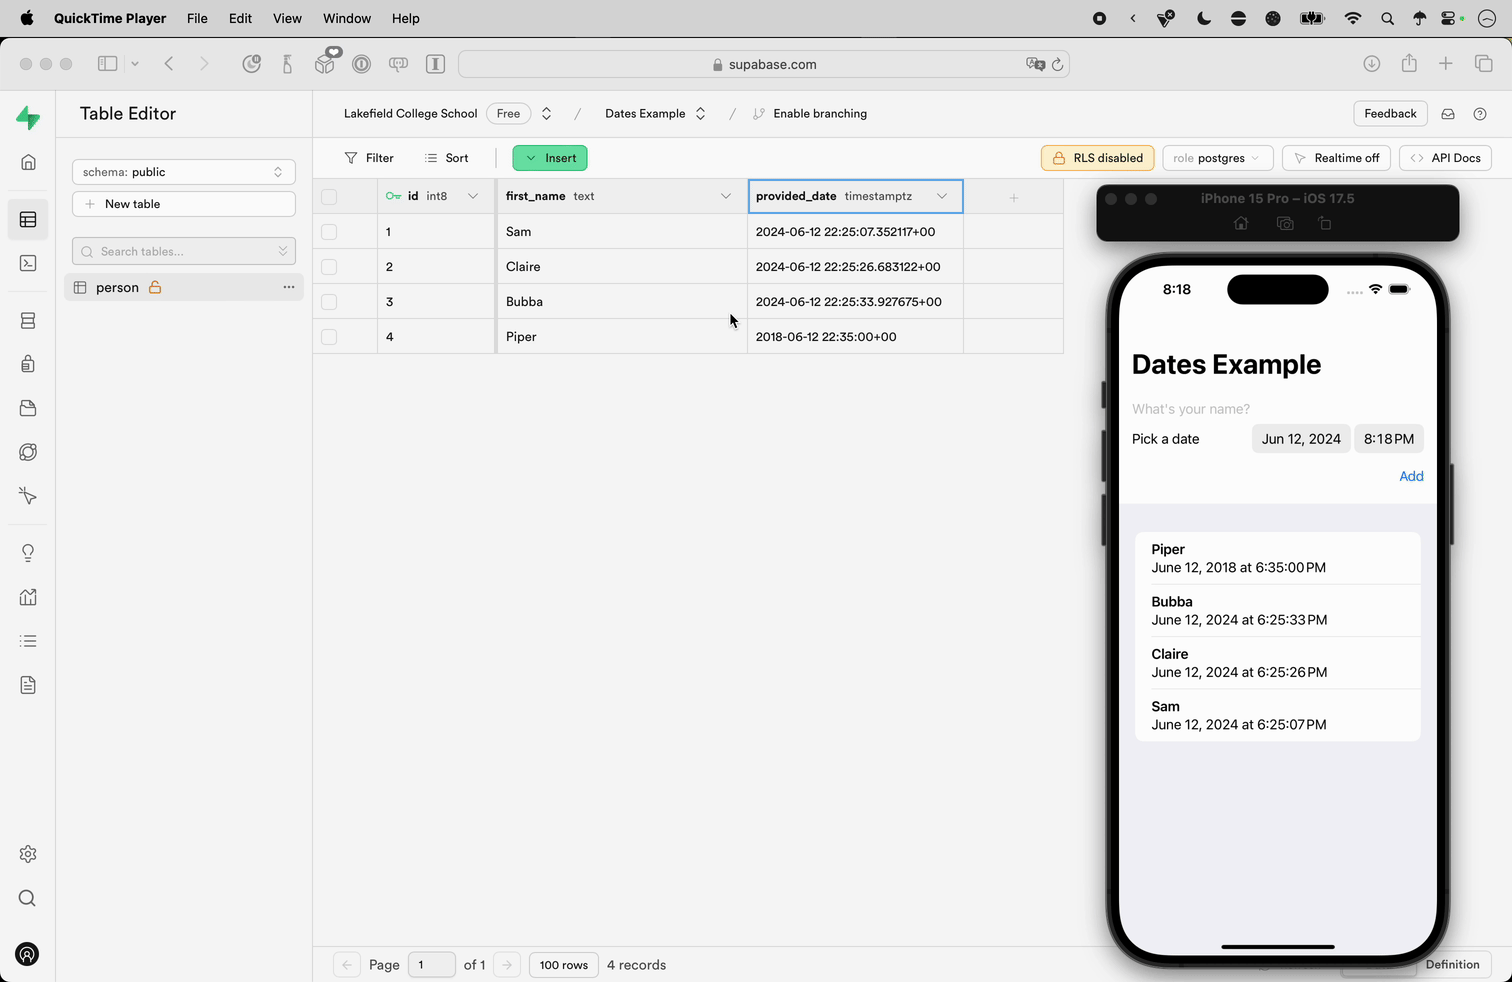The height and width of the screenshot is (982, 1512).
Task: Open the Window menu in menu bar
Action: pyautogui.click(x=346, y=18)
